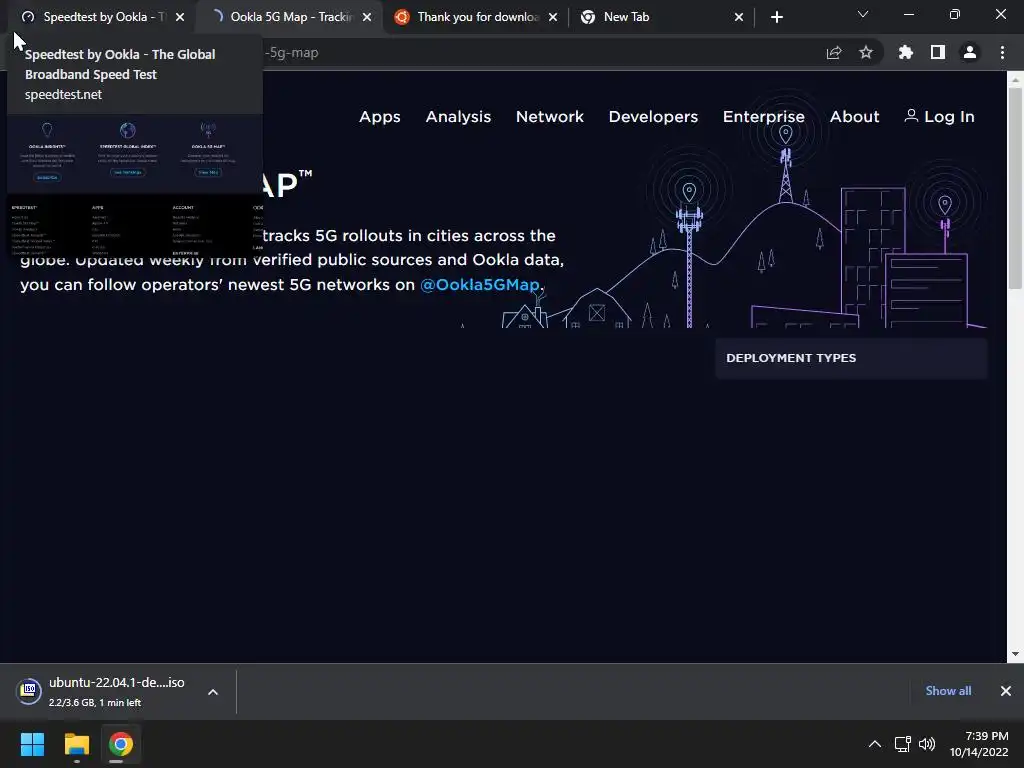The height and width of the screenshot is (768, 1024).
Task: Open a new browser tab with plus button
Action: point(776,17)
